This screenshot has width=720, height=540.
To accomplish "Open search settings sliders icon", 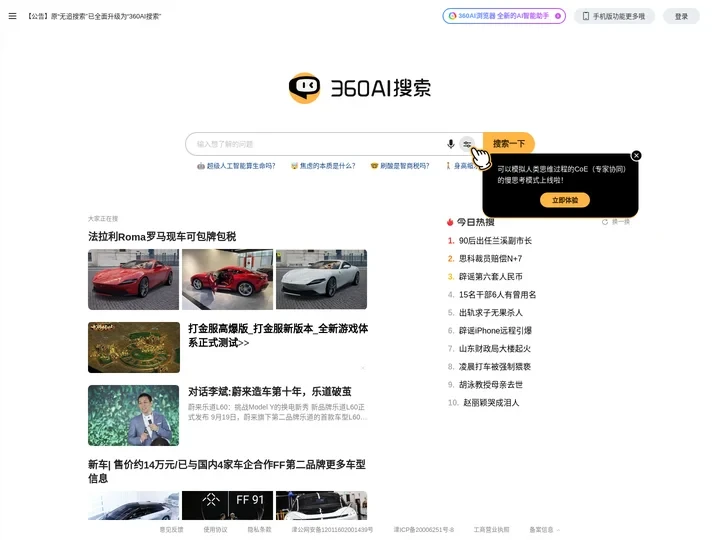I will [x=467, y=144].
